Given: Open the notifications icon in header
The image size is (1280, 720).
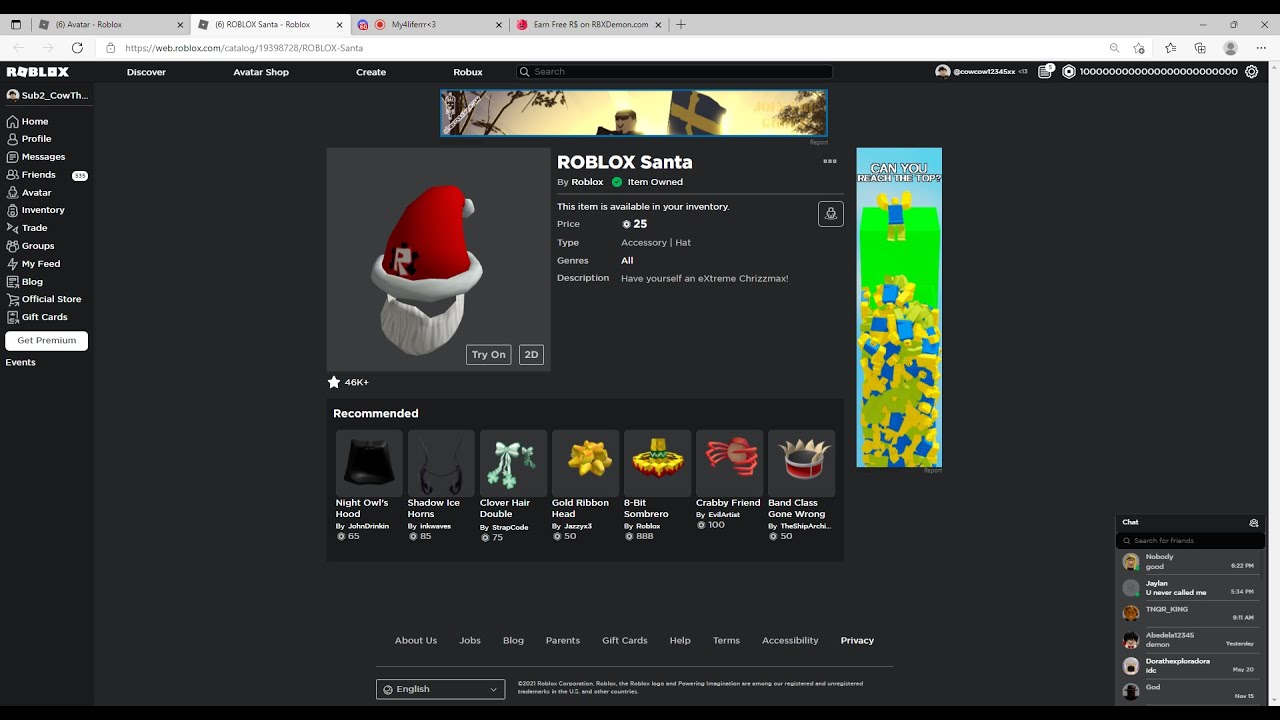Looking at the screenshot, I should (x=1045, y=72).
